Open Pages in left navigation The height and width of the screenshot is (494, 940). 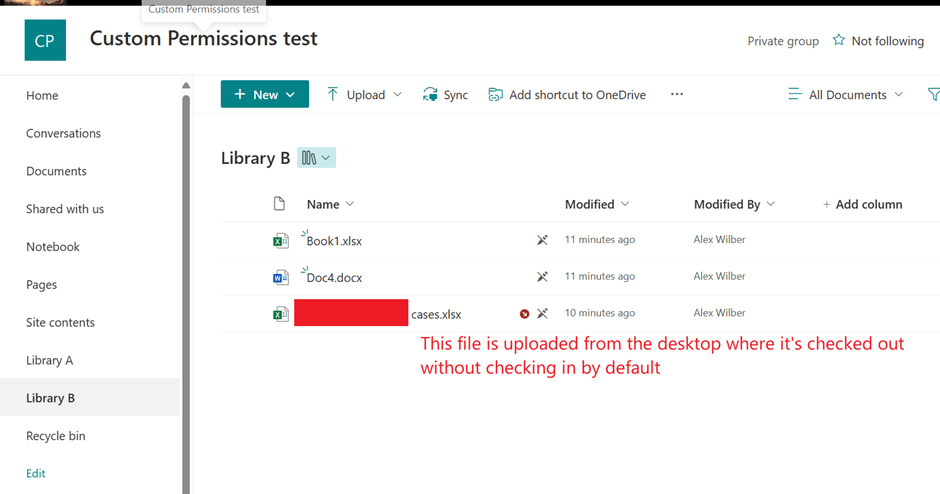coord(41,284)
